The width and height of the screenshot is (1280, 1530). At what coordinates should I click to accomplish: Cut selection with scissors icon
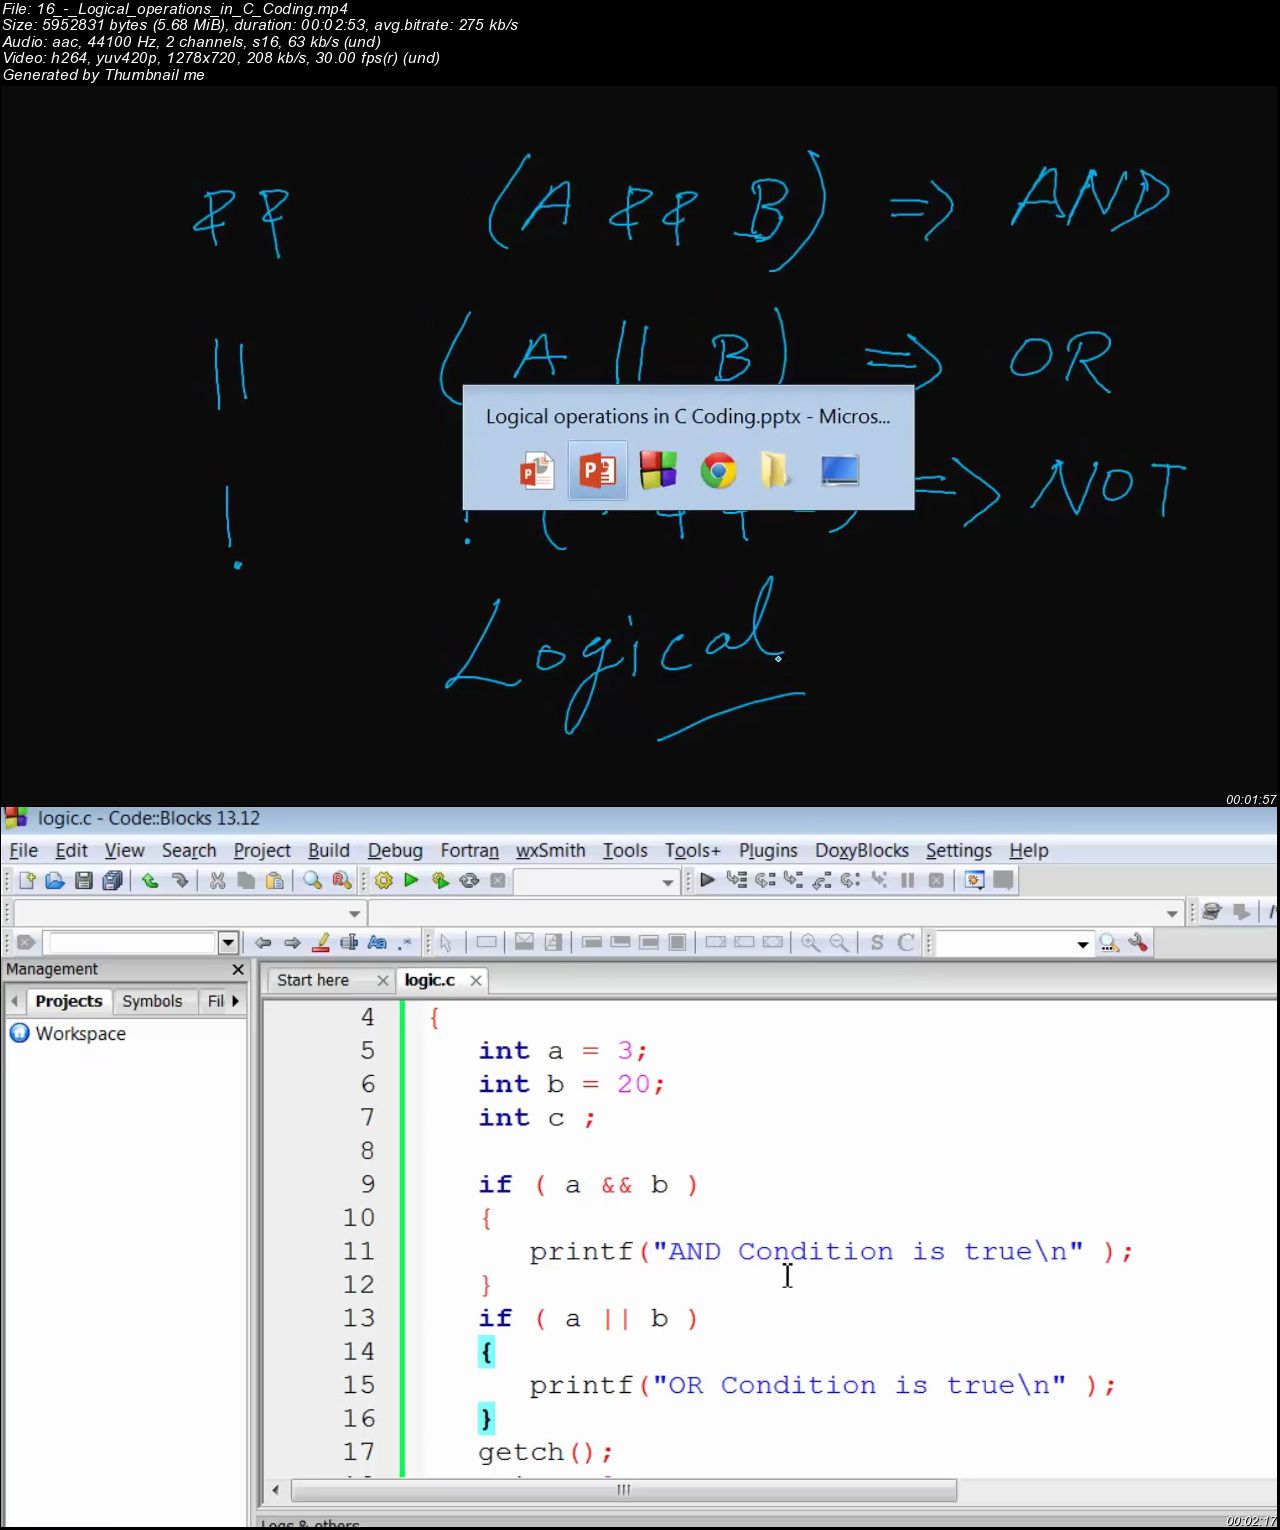(x=217, y=881)
